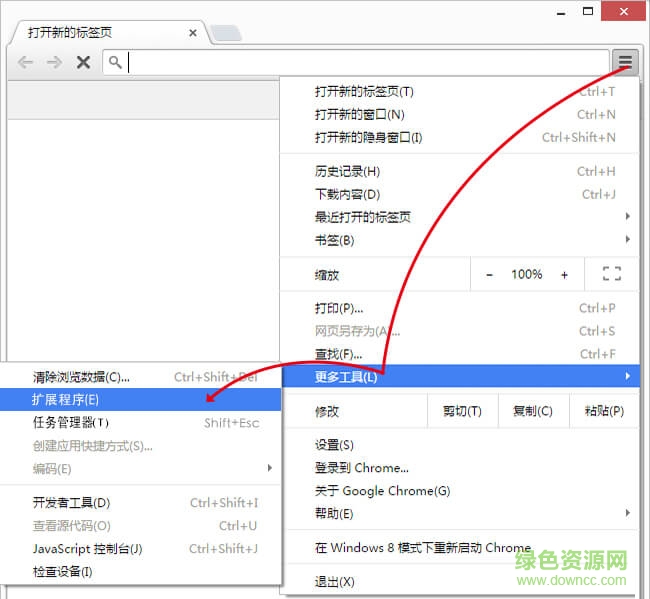This screenshot has height=599, width=650.
Task: Click the 粘贴(P) button
Action: [x=603, y=411]
